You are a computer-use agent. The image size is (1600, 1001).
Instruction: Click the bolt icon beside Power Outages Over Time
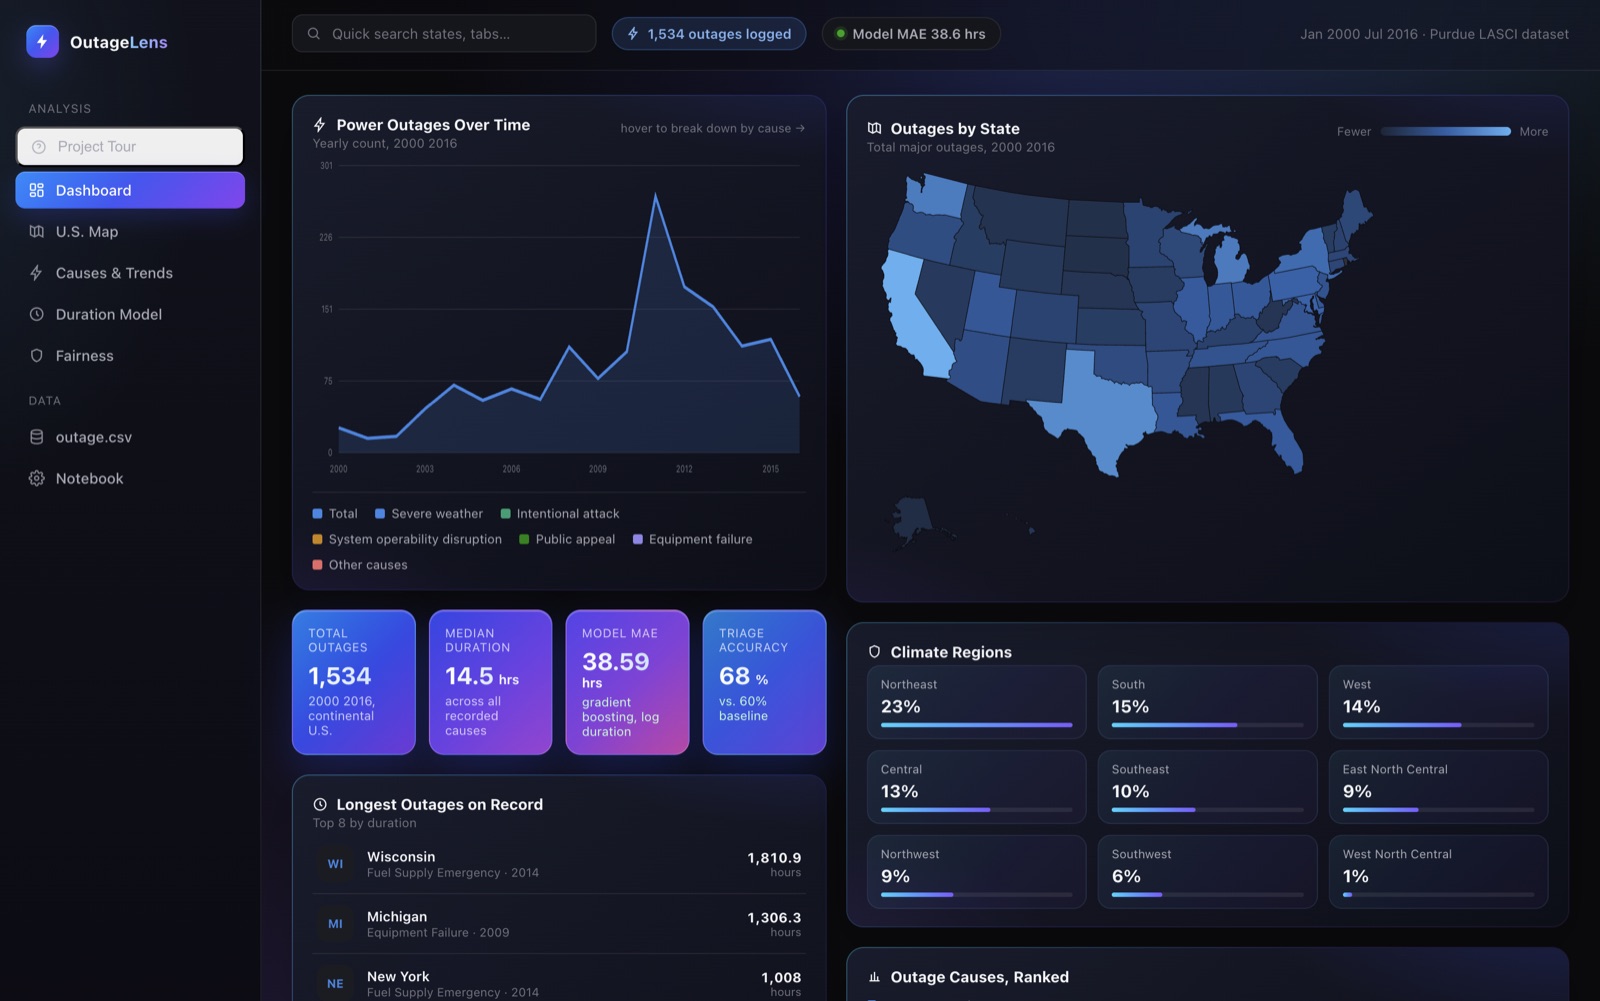[320, 125]
